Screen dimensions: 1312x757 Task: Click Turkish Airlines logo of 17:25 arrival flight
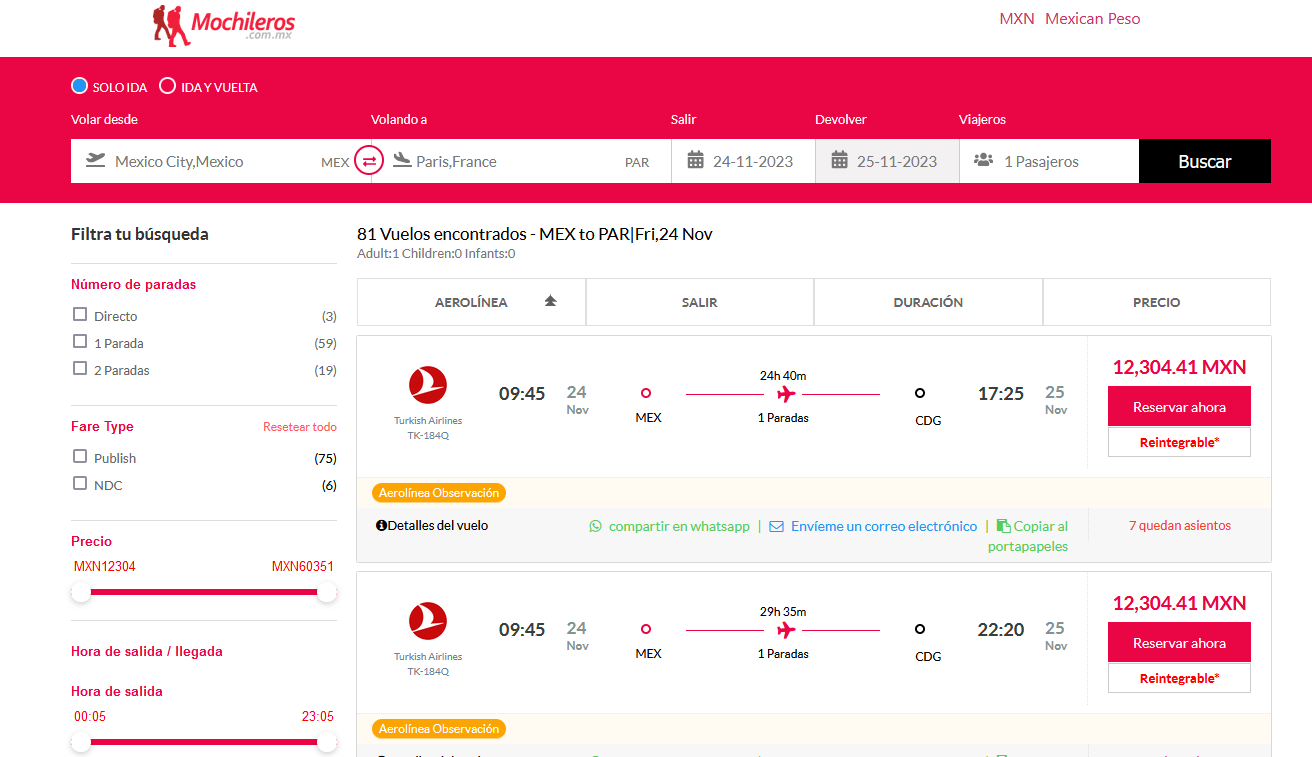[428, 385]
